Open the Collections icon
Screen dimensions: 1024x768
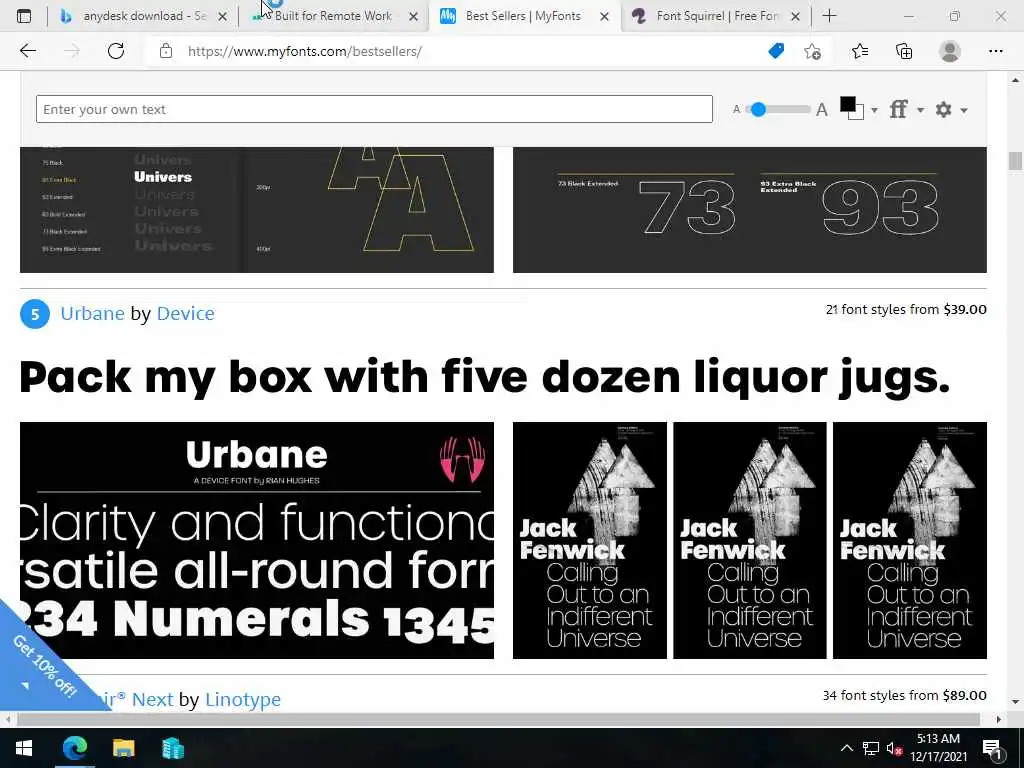pyautogui.click(x=904, y=51)
